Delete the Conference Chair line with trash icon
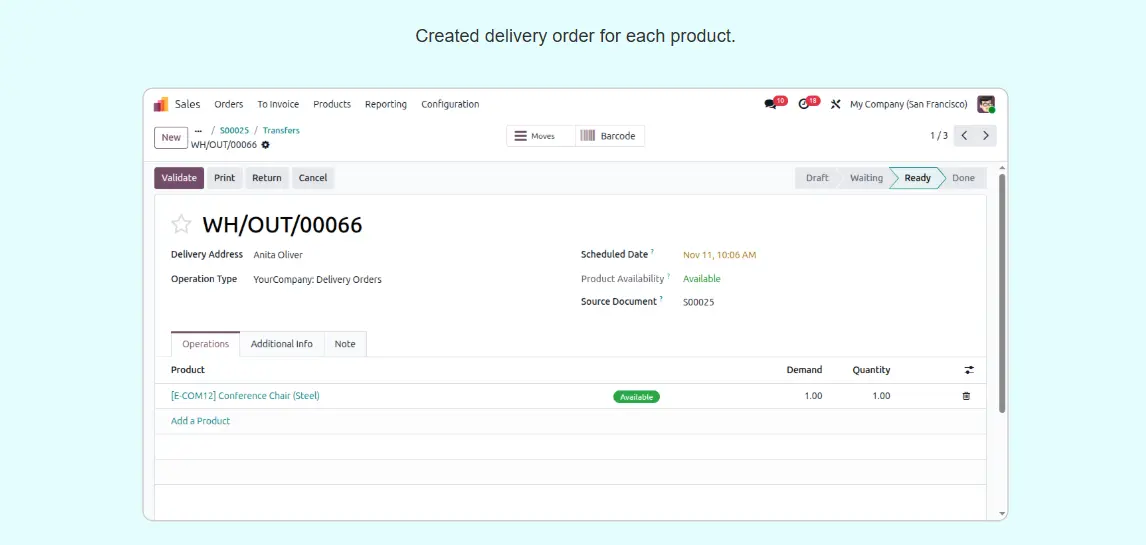The image size is (1146, 545). (x=966, y=396)
